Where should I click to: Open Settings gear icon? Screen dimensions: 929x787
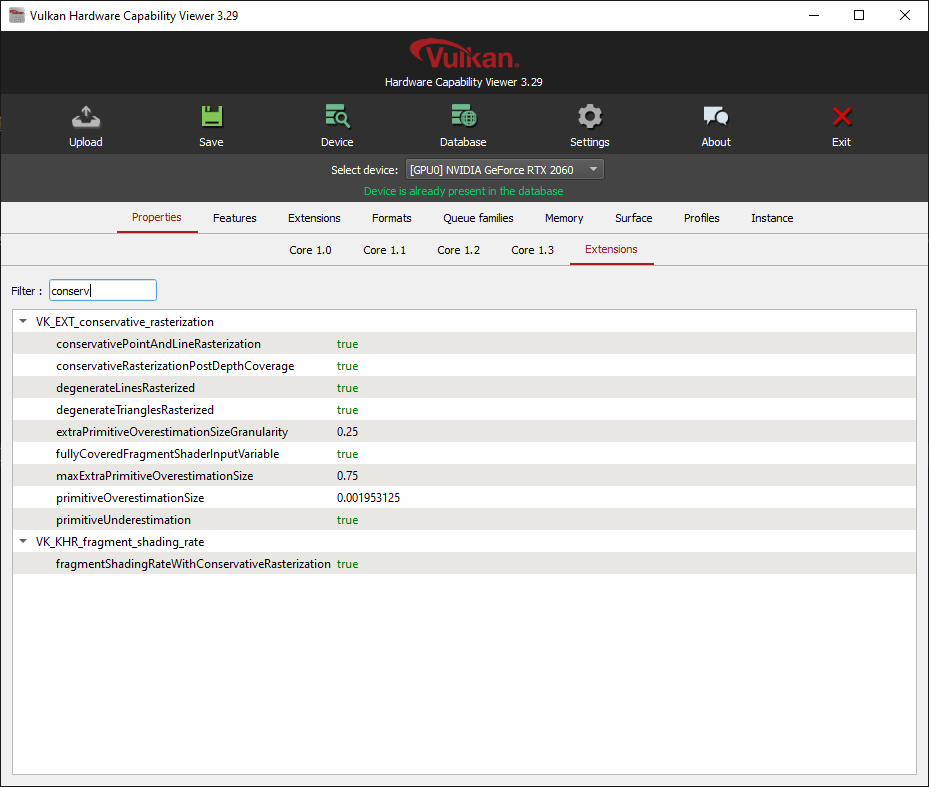coord(590,116)
